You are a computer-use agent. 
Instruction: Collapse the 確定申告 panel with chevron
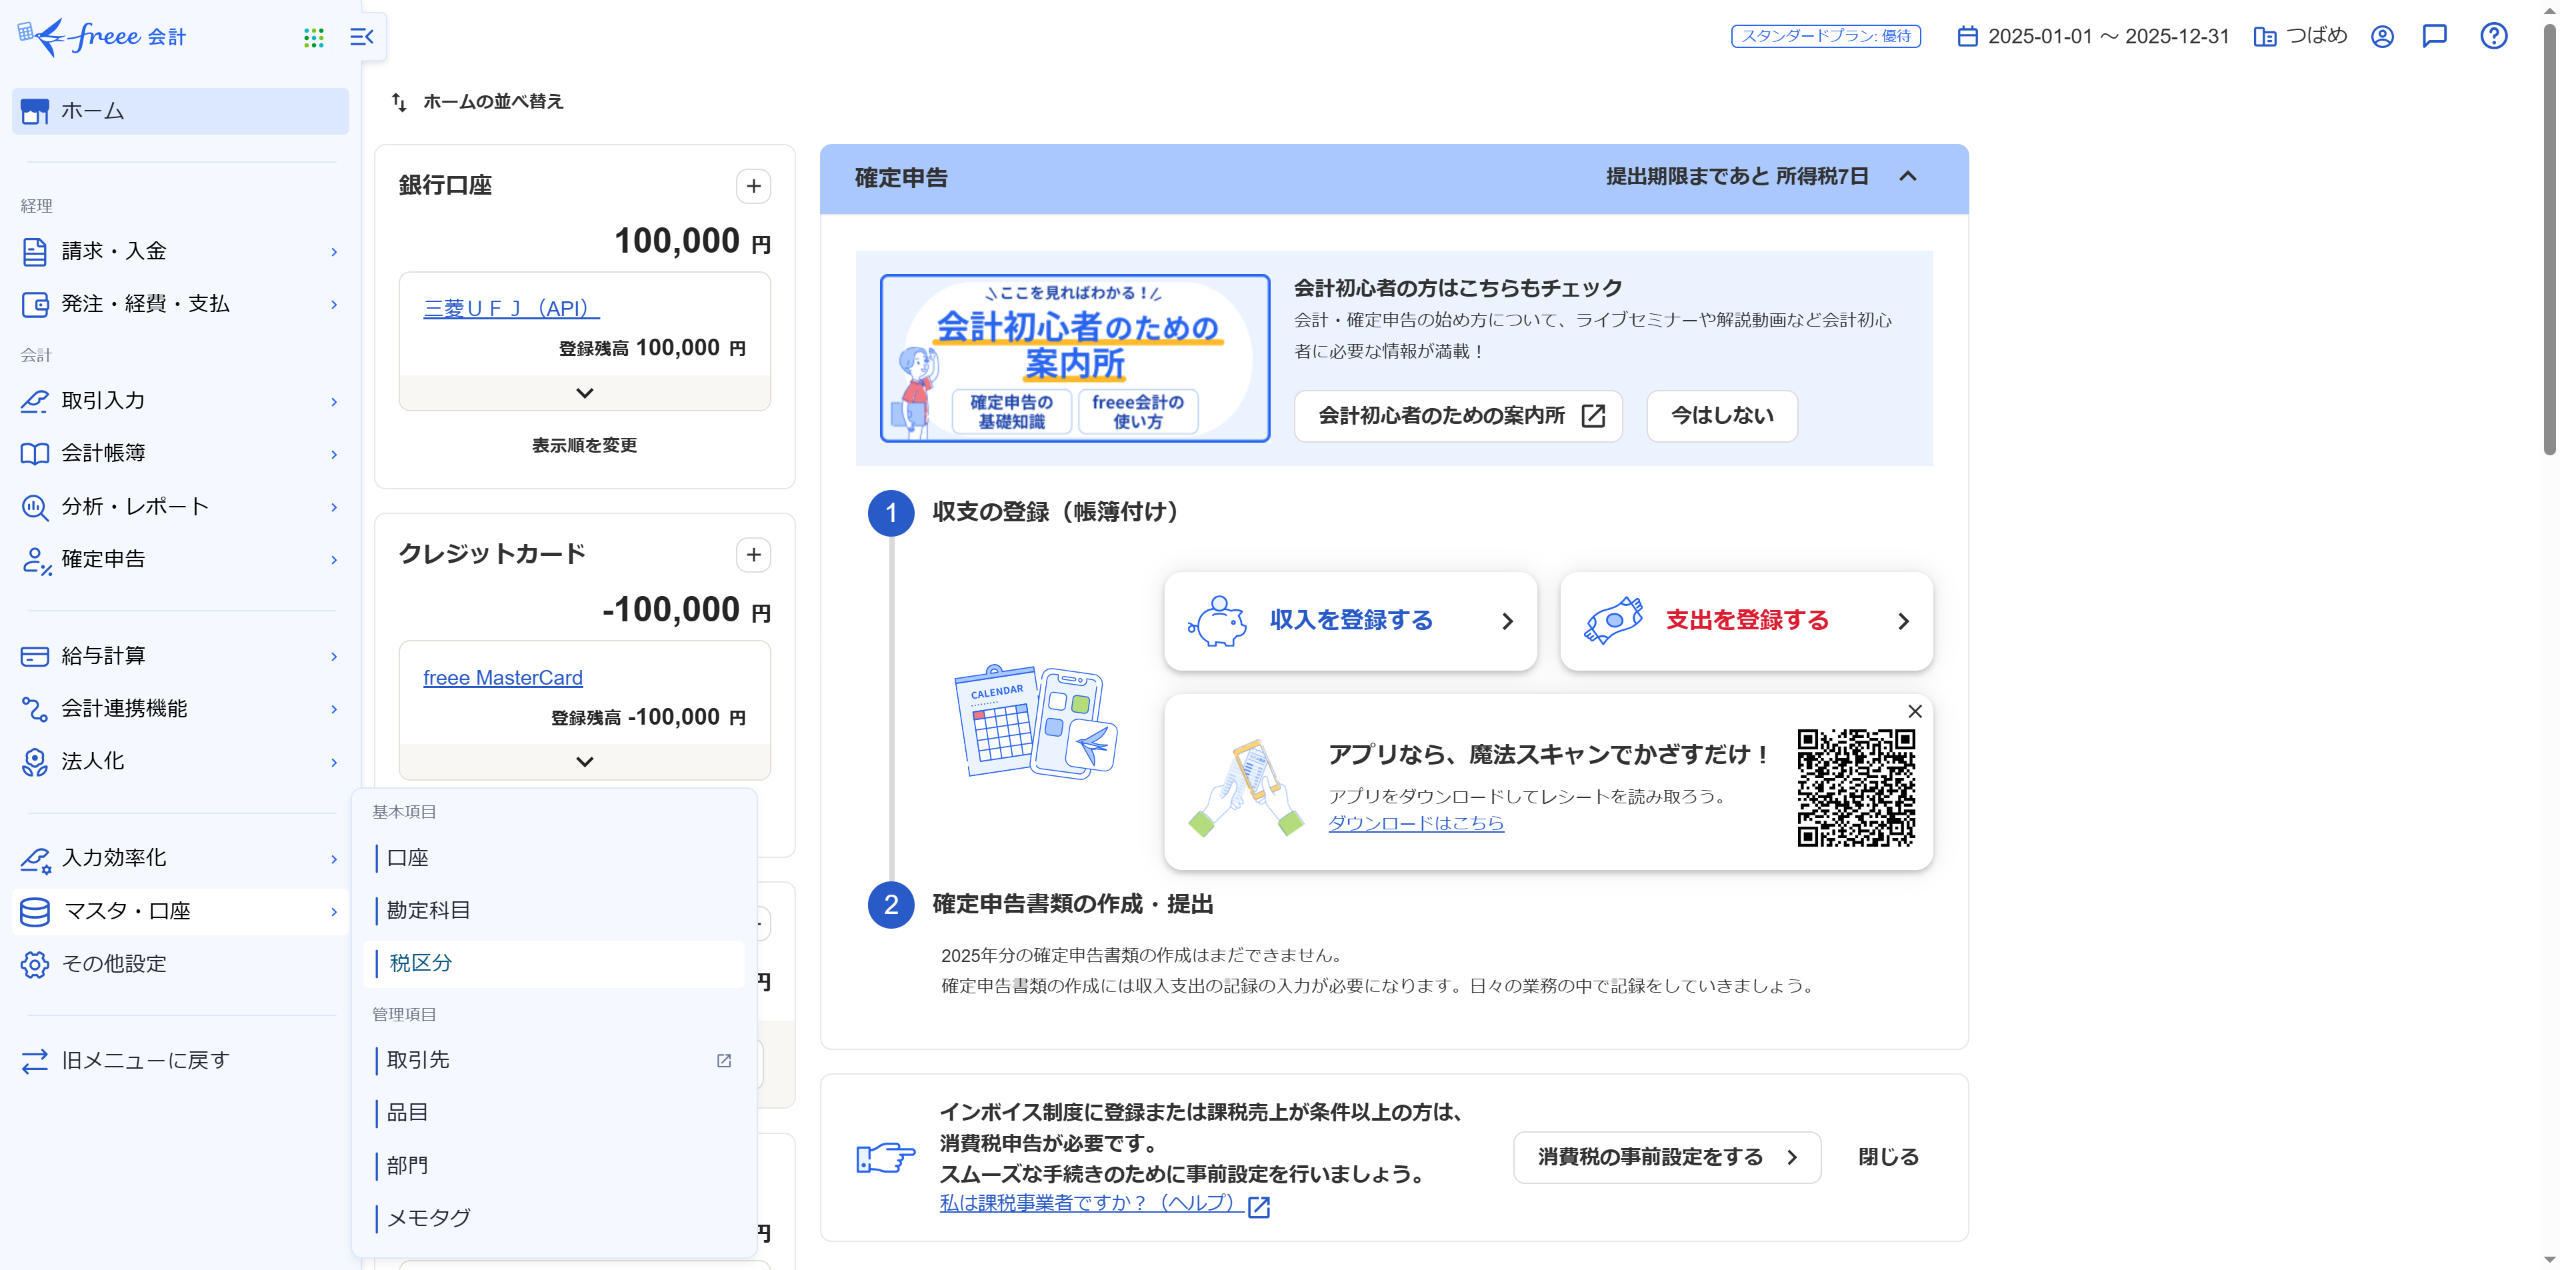[x=1907, y=177]
